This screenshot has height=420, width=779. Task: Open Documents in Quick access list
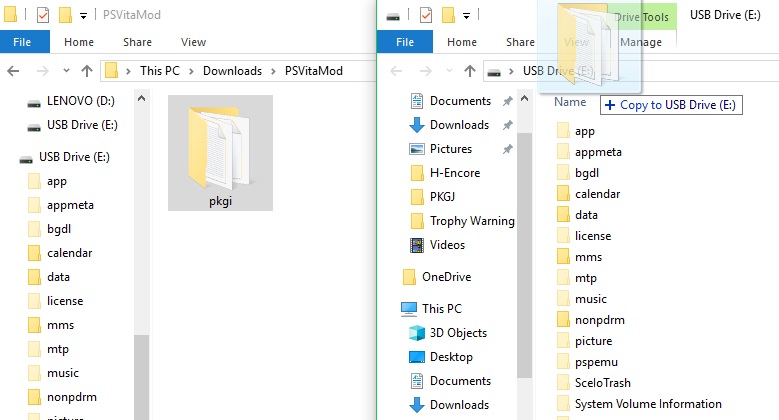460,101
